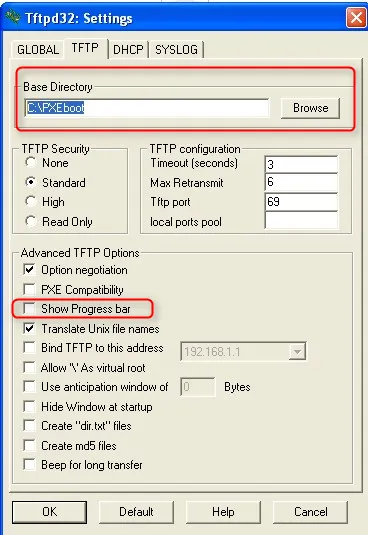
Task: Expand the bind address dropdown arrow
Action: pyautogui.click(x=297, y=351)
